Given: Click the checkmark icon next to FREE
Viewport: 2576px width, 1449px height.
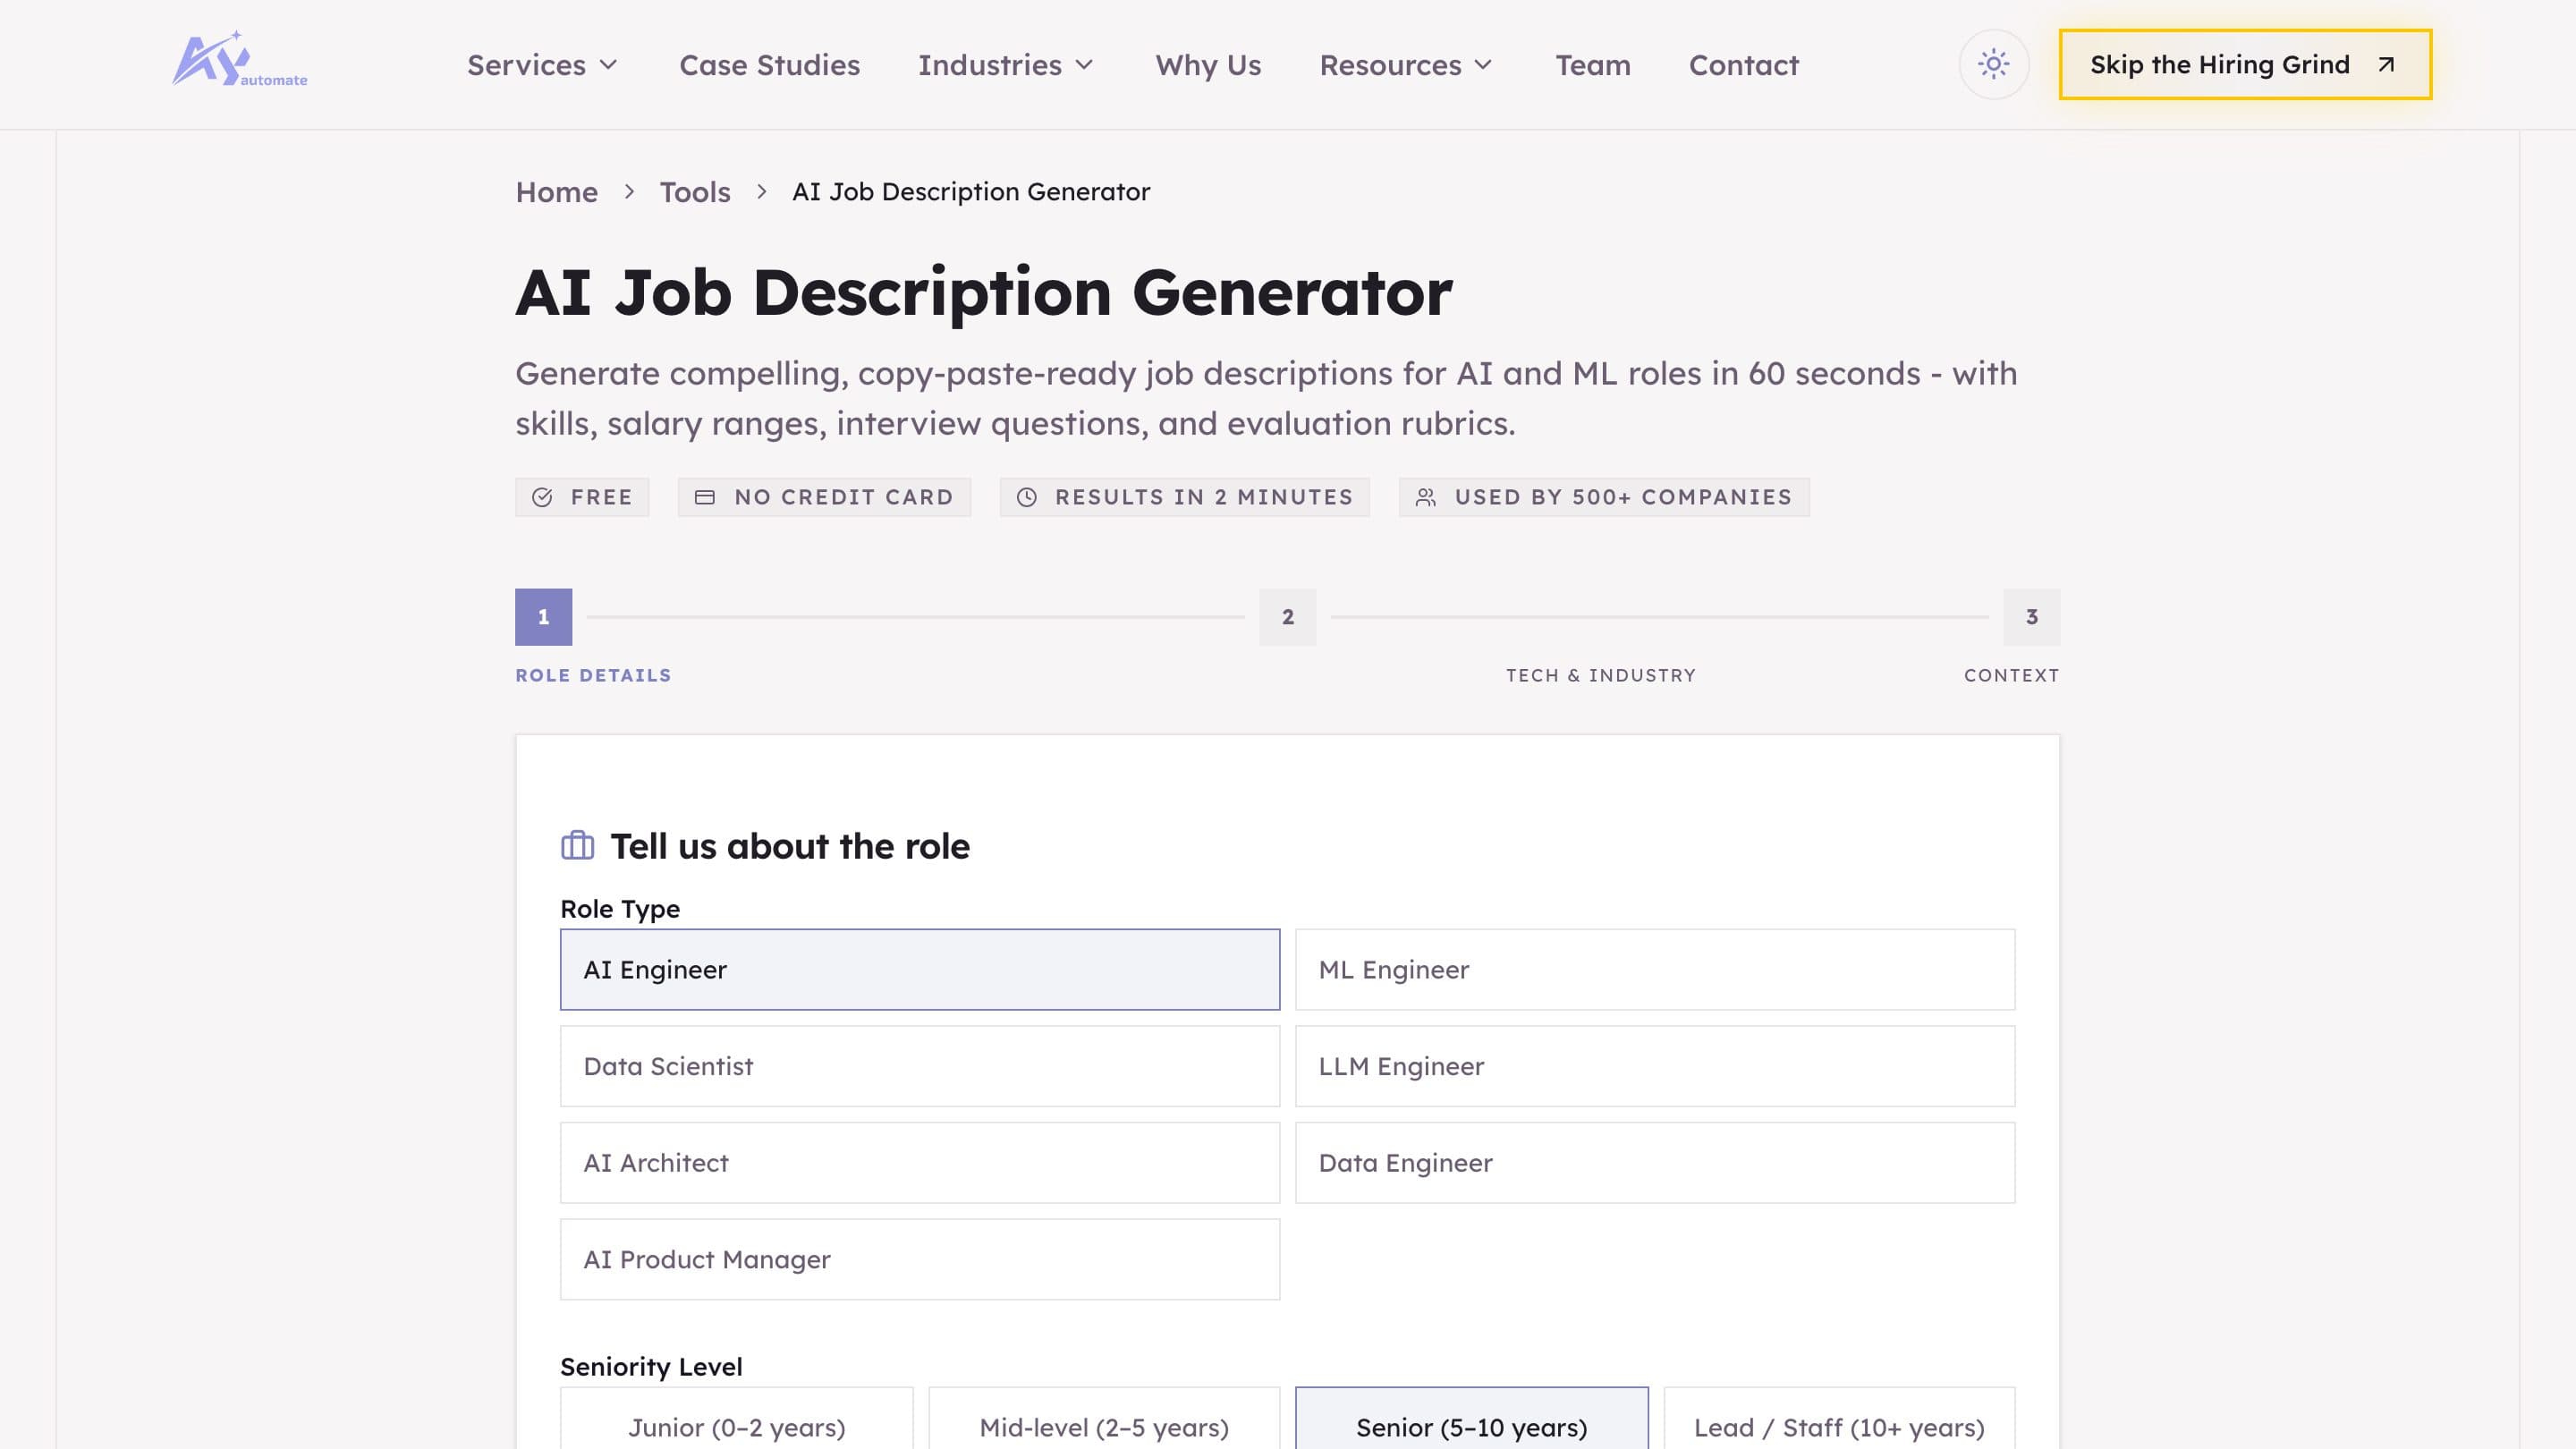Looking at the screenshot, I should tap(542, 497).
